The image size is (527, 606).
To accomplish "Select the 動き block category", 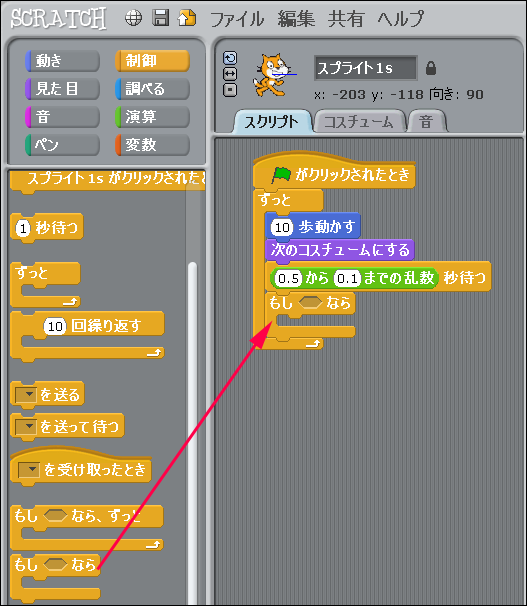I will [62, 61].
